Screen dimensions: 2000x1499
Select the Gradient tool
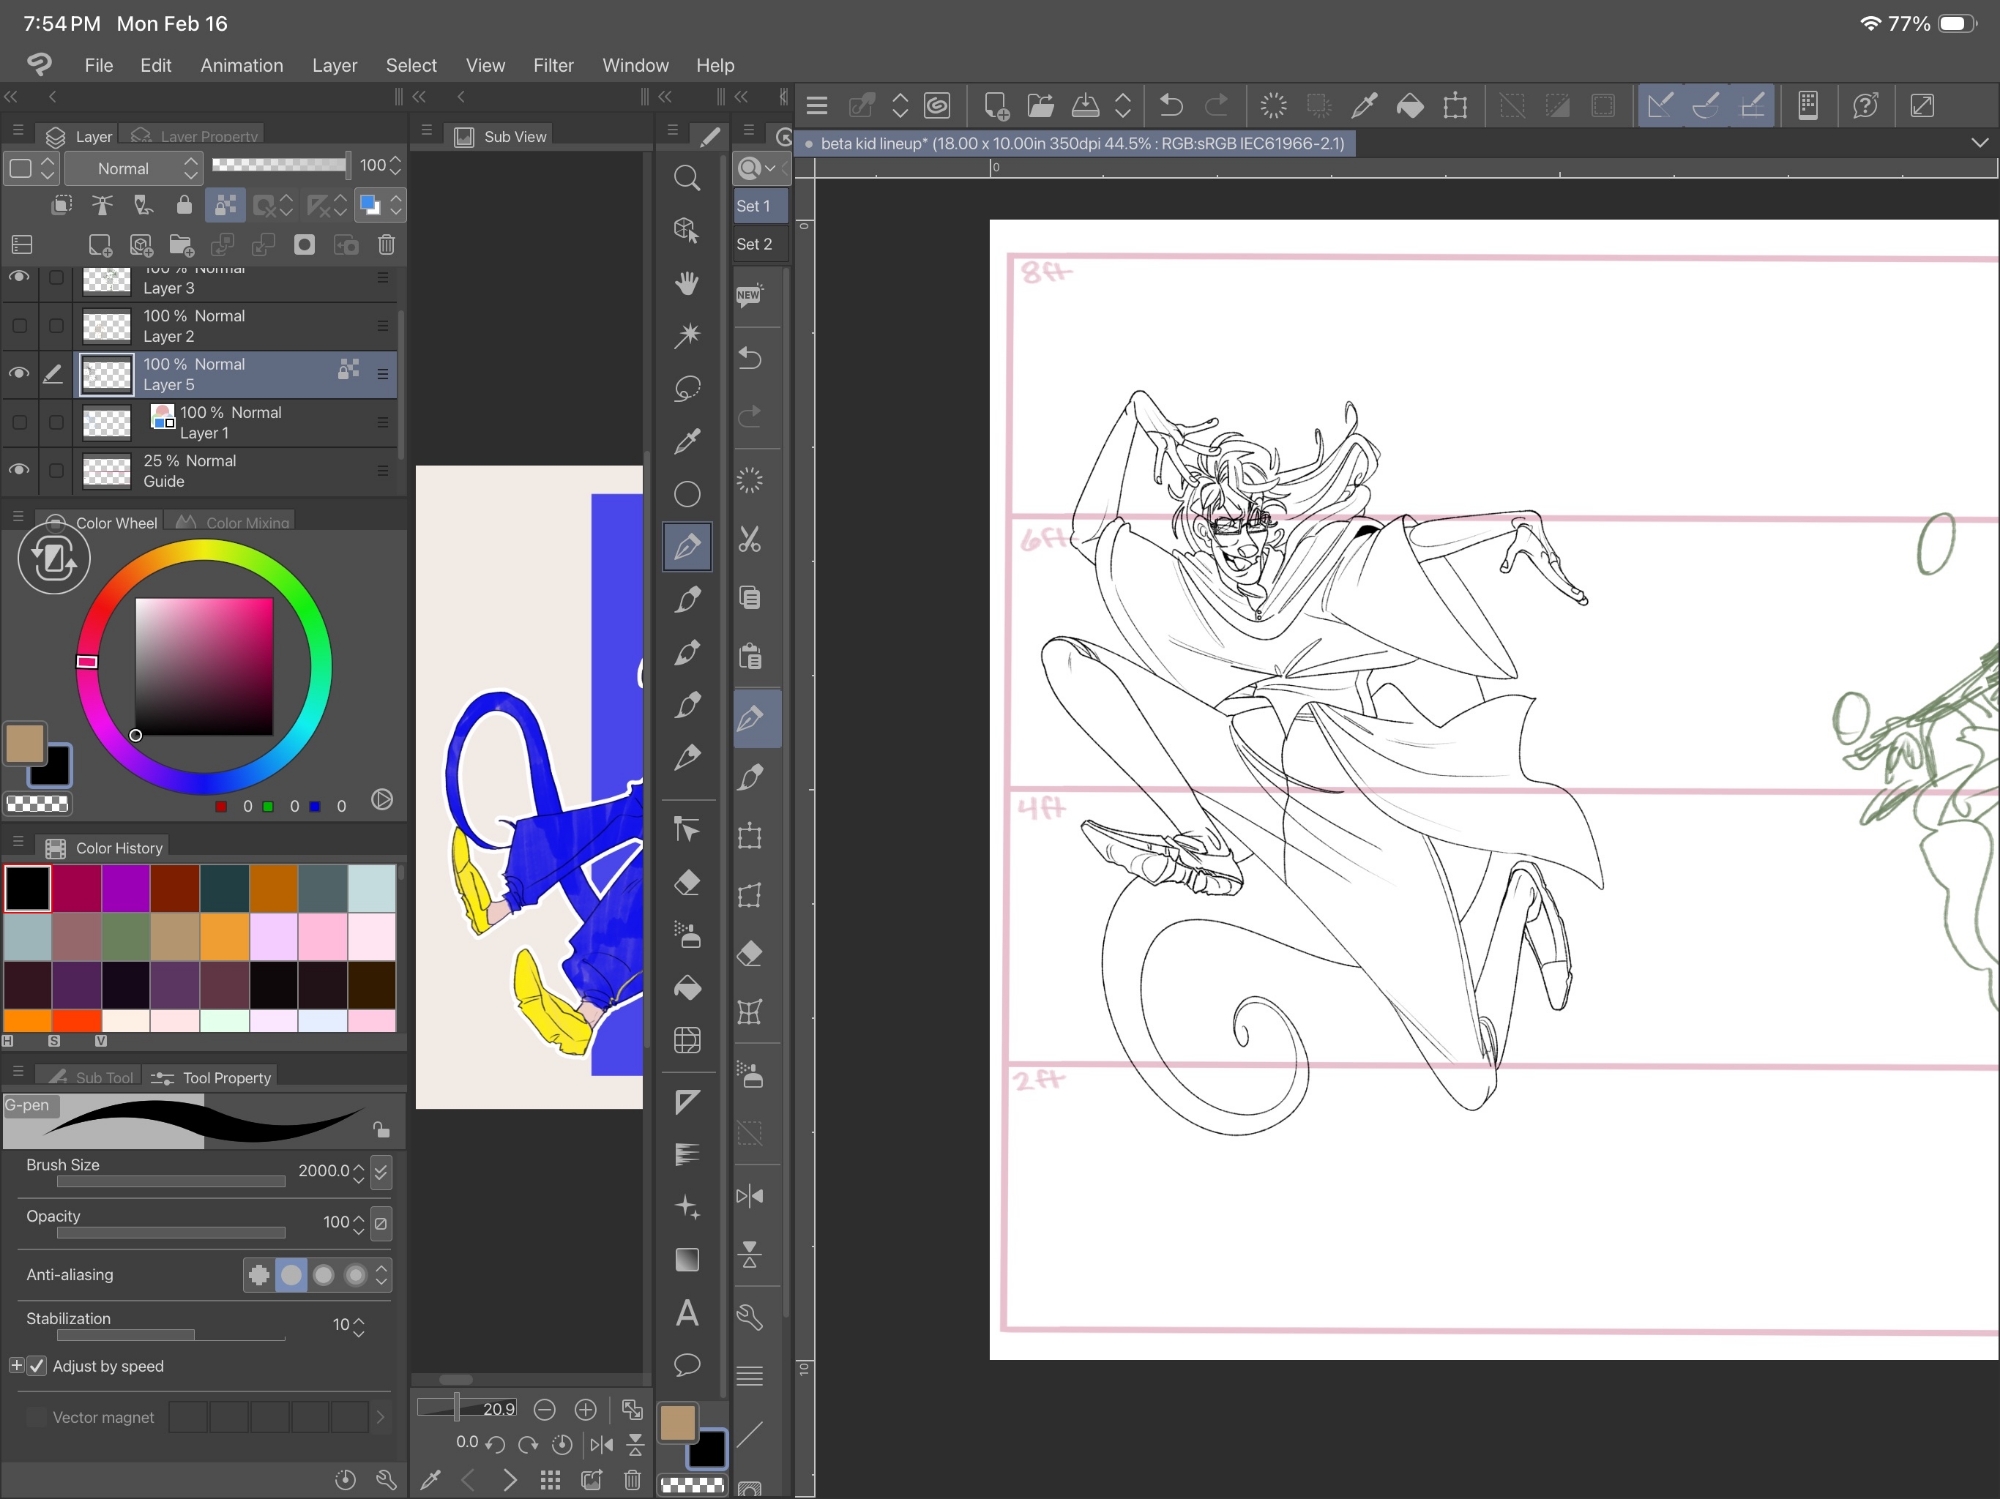[686, 1260]
